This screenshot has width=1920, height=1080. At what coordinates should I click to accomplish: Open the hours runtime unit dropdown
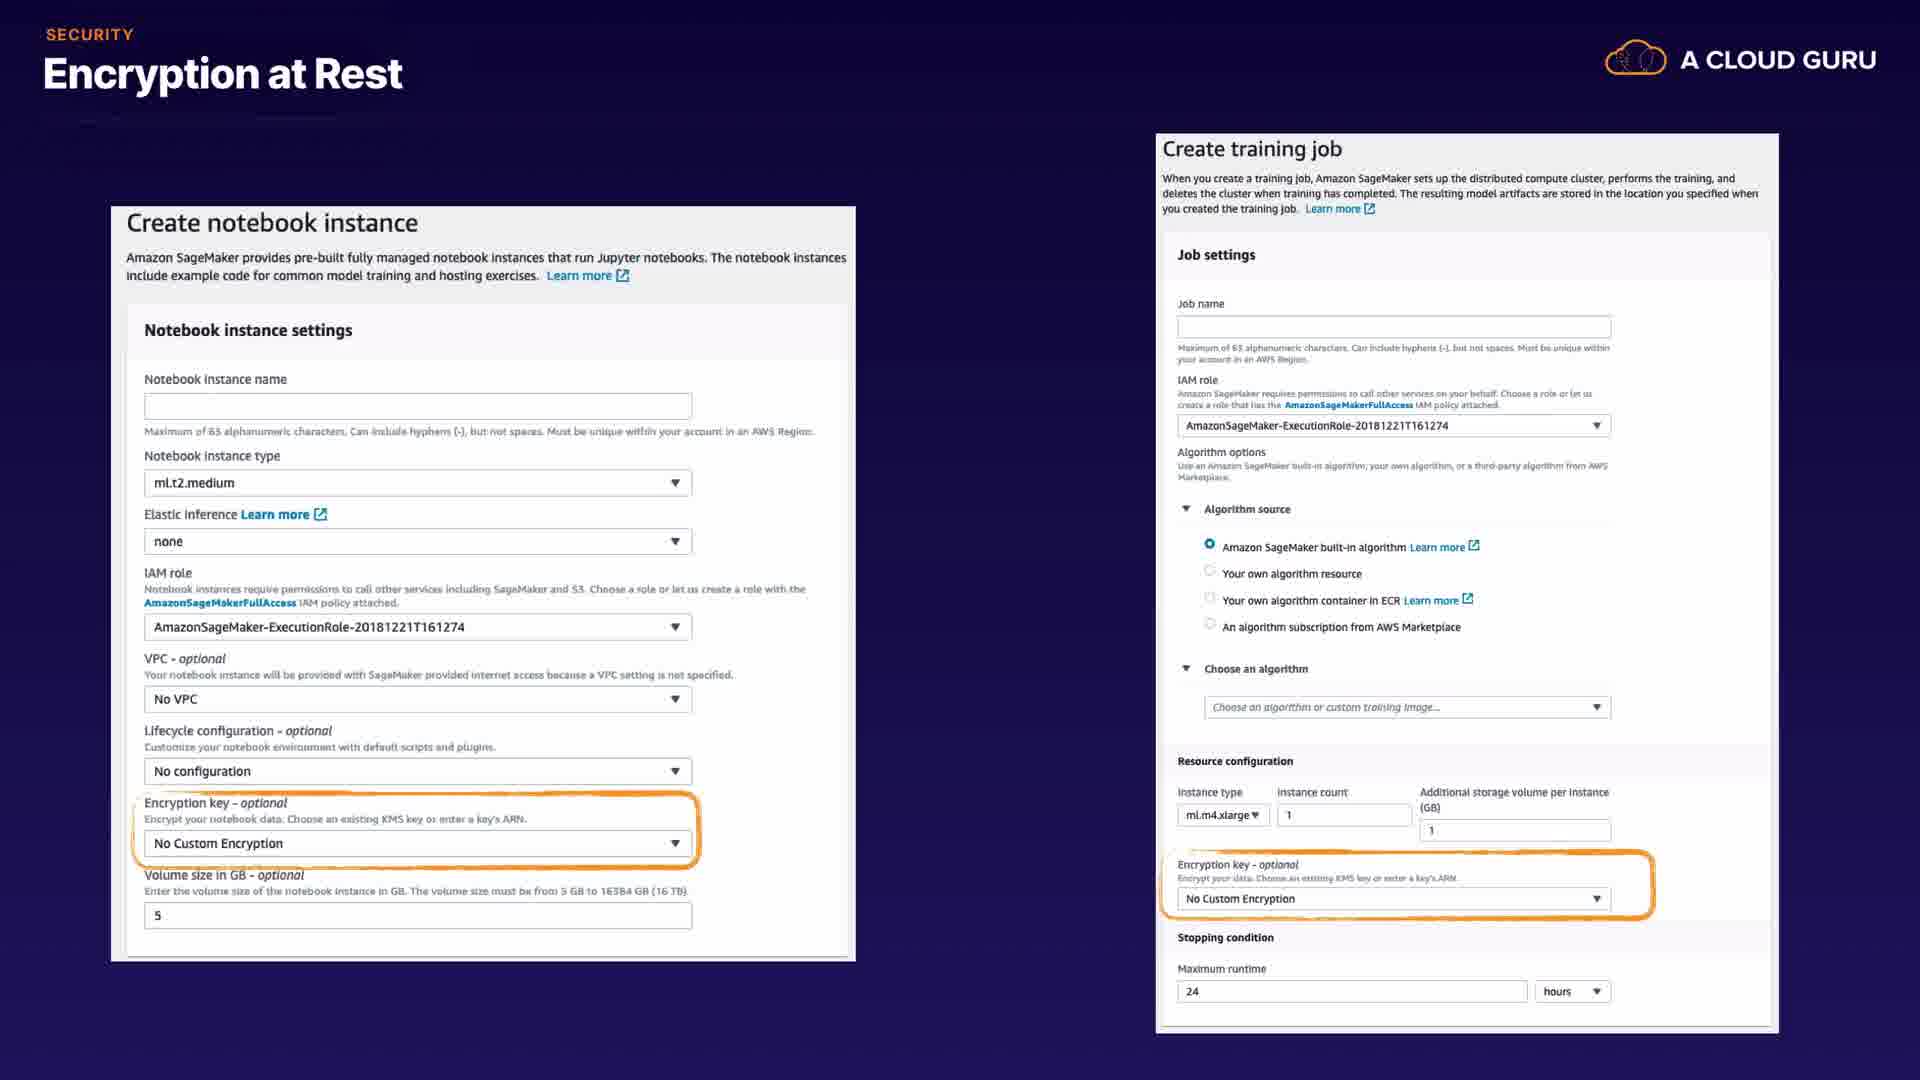[1572, 992]
